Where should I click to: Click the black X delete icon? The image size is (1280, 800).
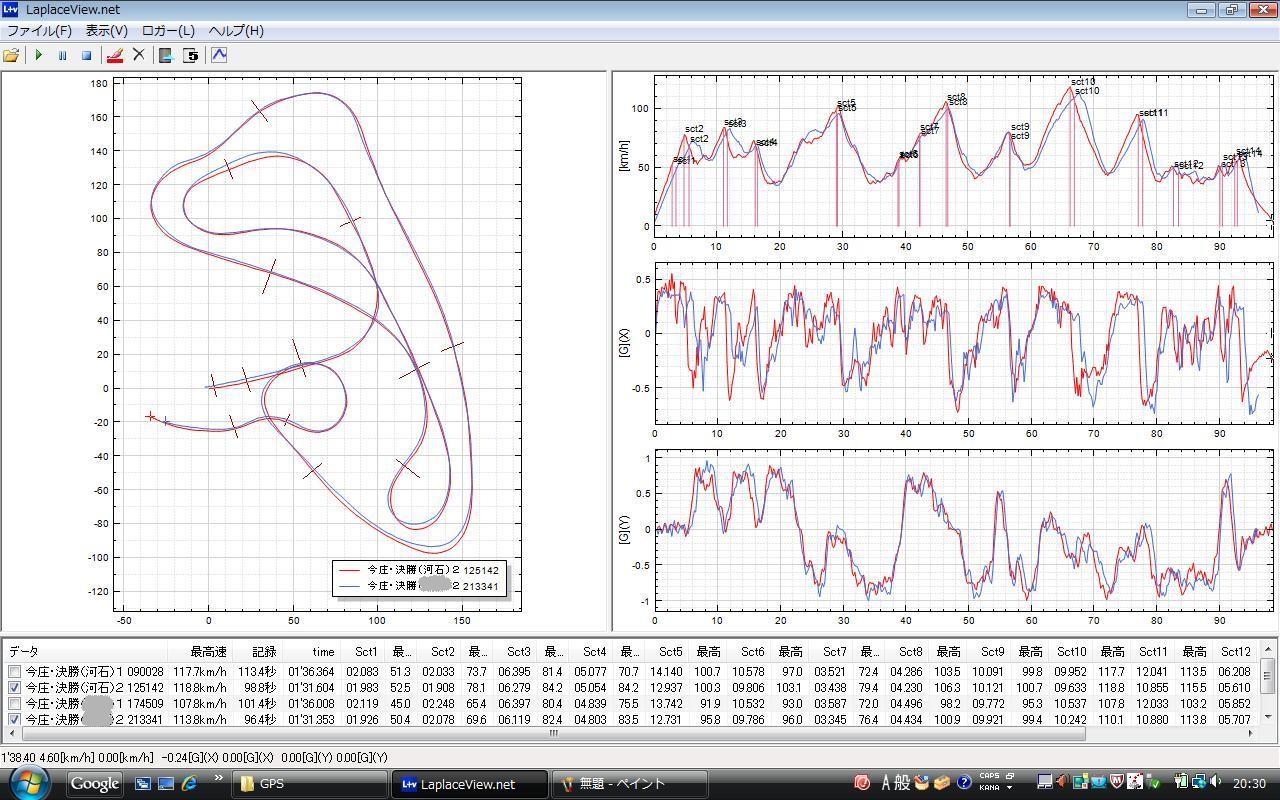click(x=139, y=56)
